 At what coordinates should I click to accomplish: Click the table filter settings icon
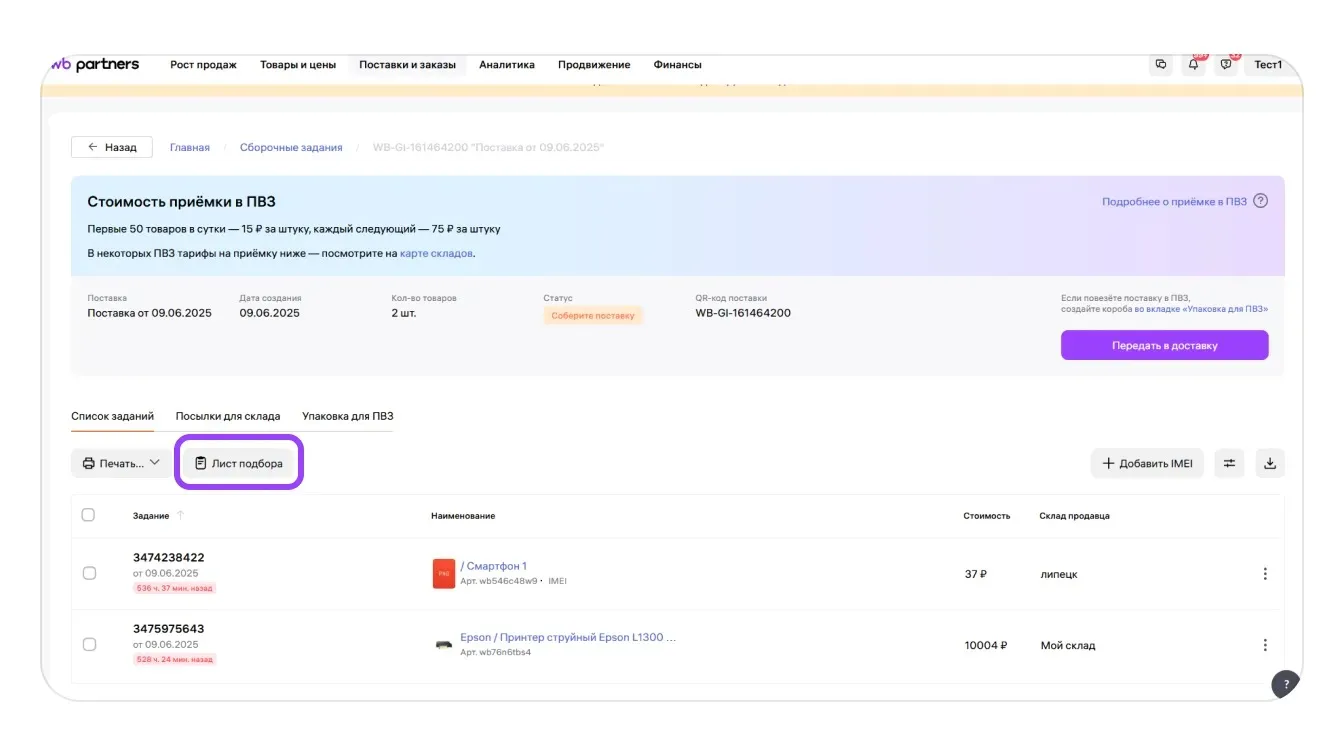(x=1229, y=463)
